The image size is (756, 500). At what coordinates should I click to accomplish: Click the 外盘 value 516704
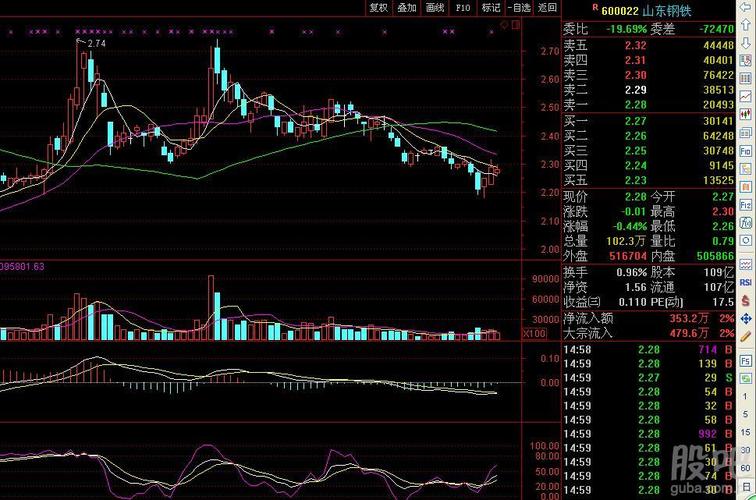[628, 256]
